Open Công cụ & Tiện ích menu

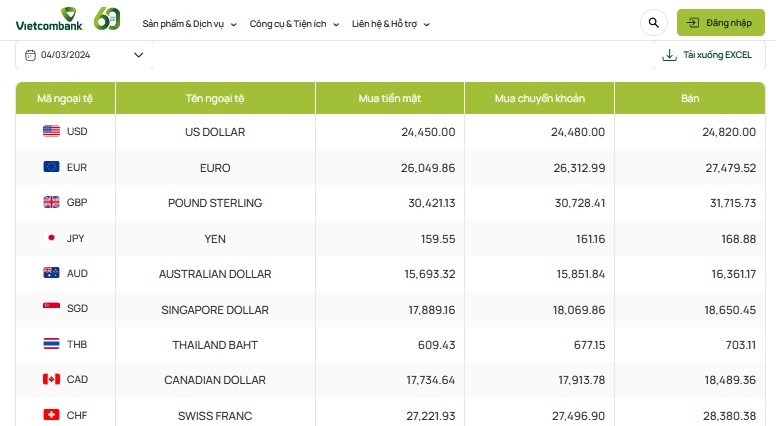pyautogui.click(x=294, y=23)
